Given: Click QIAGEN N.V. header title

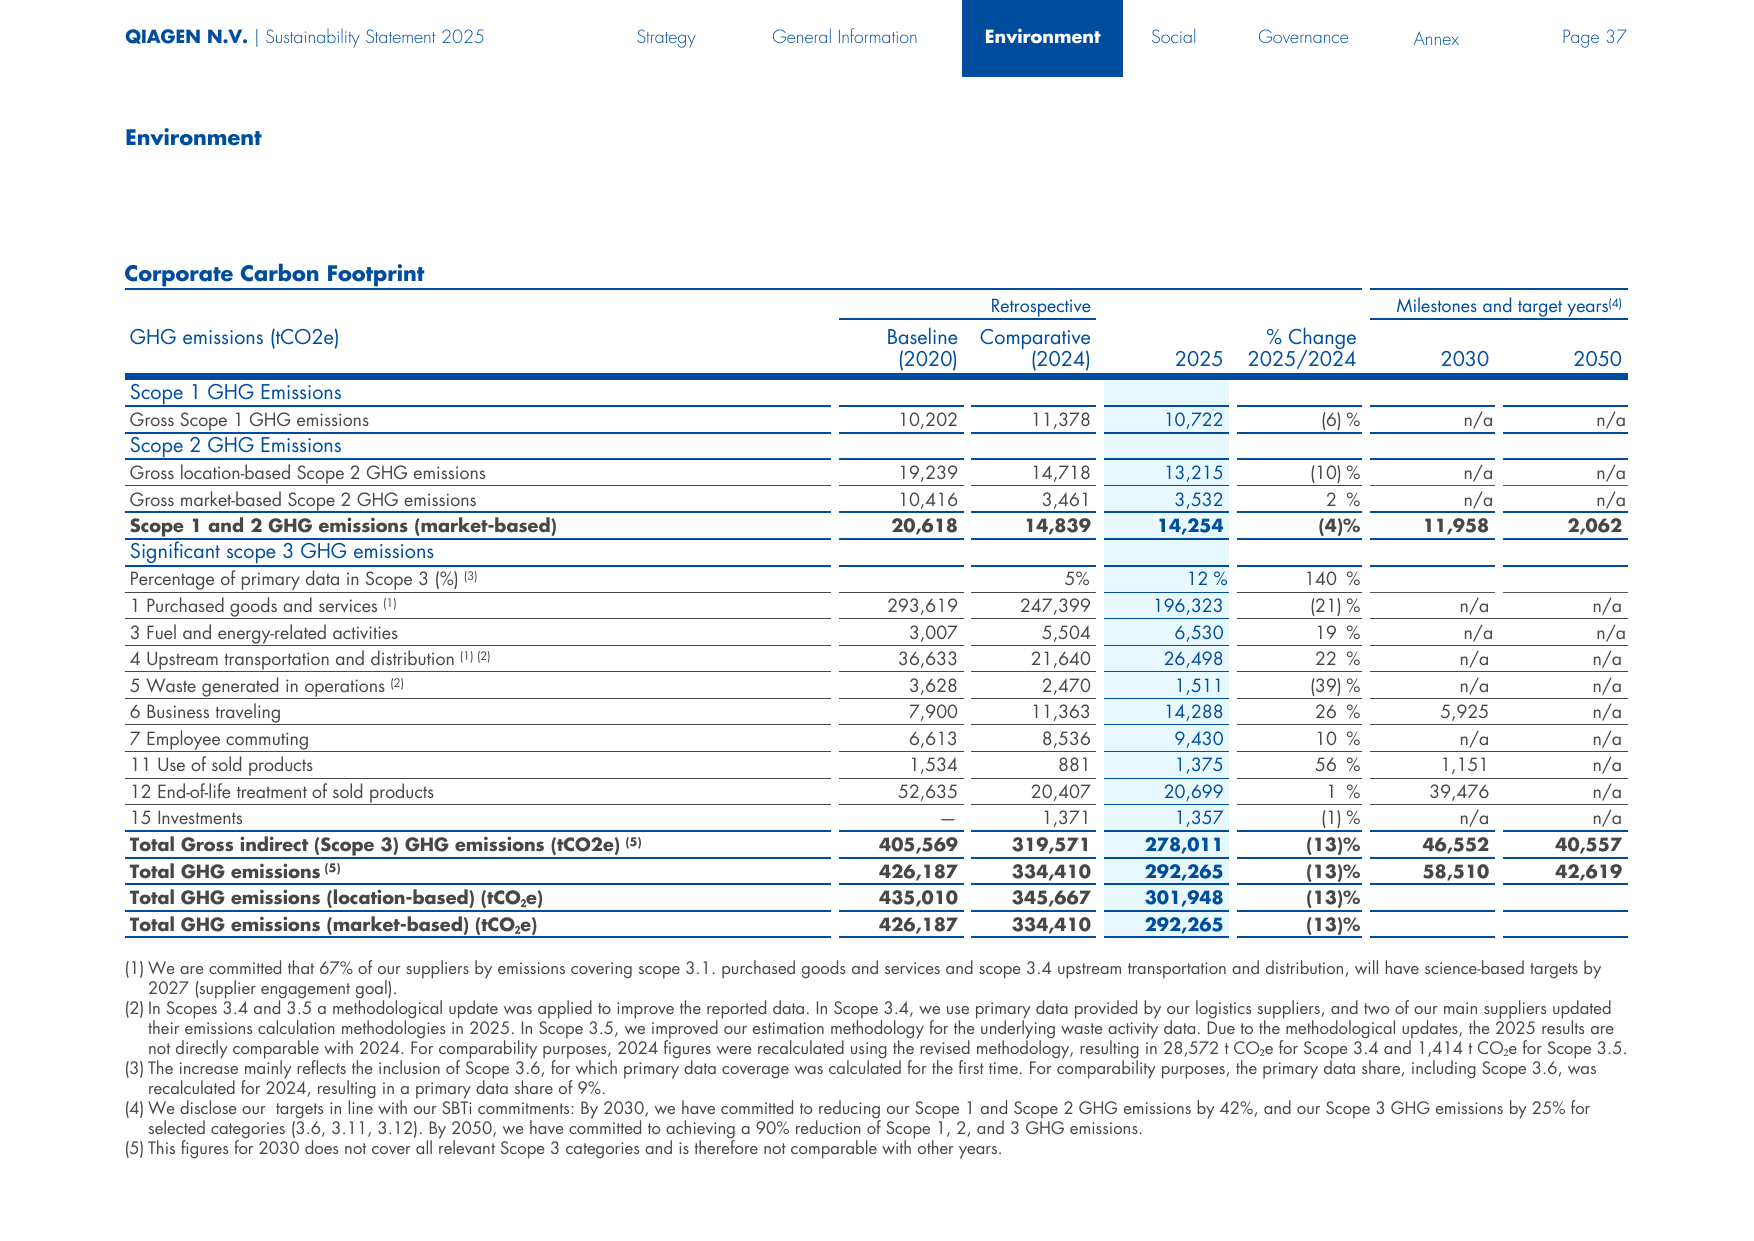Looking at the screenshot, I should [186, 37].
